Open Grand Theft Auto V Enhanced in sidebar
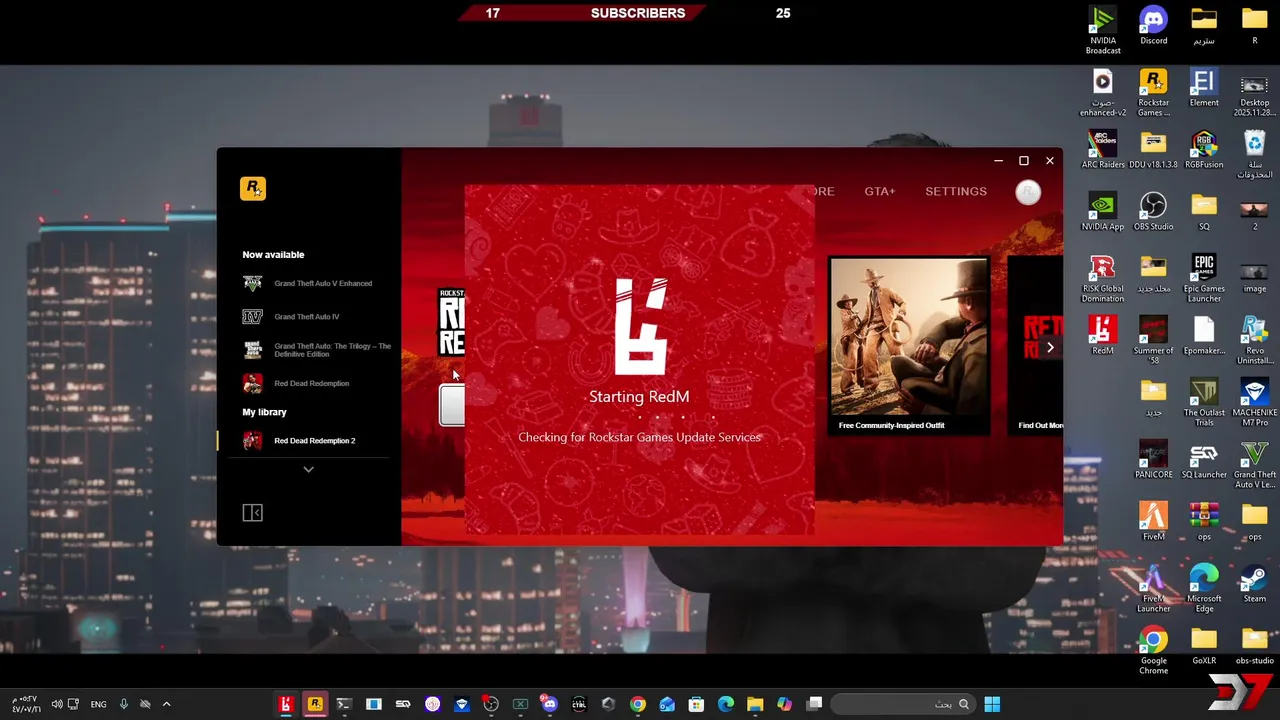Viewport: 1280px width, 720px height. (308, 284)
